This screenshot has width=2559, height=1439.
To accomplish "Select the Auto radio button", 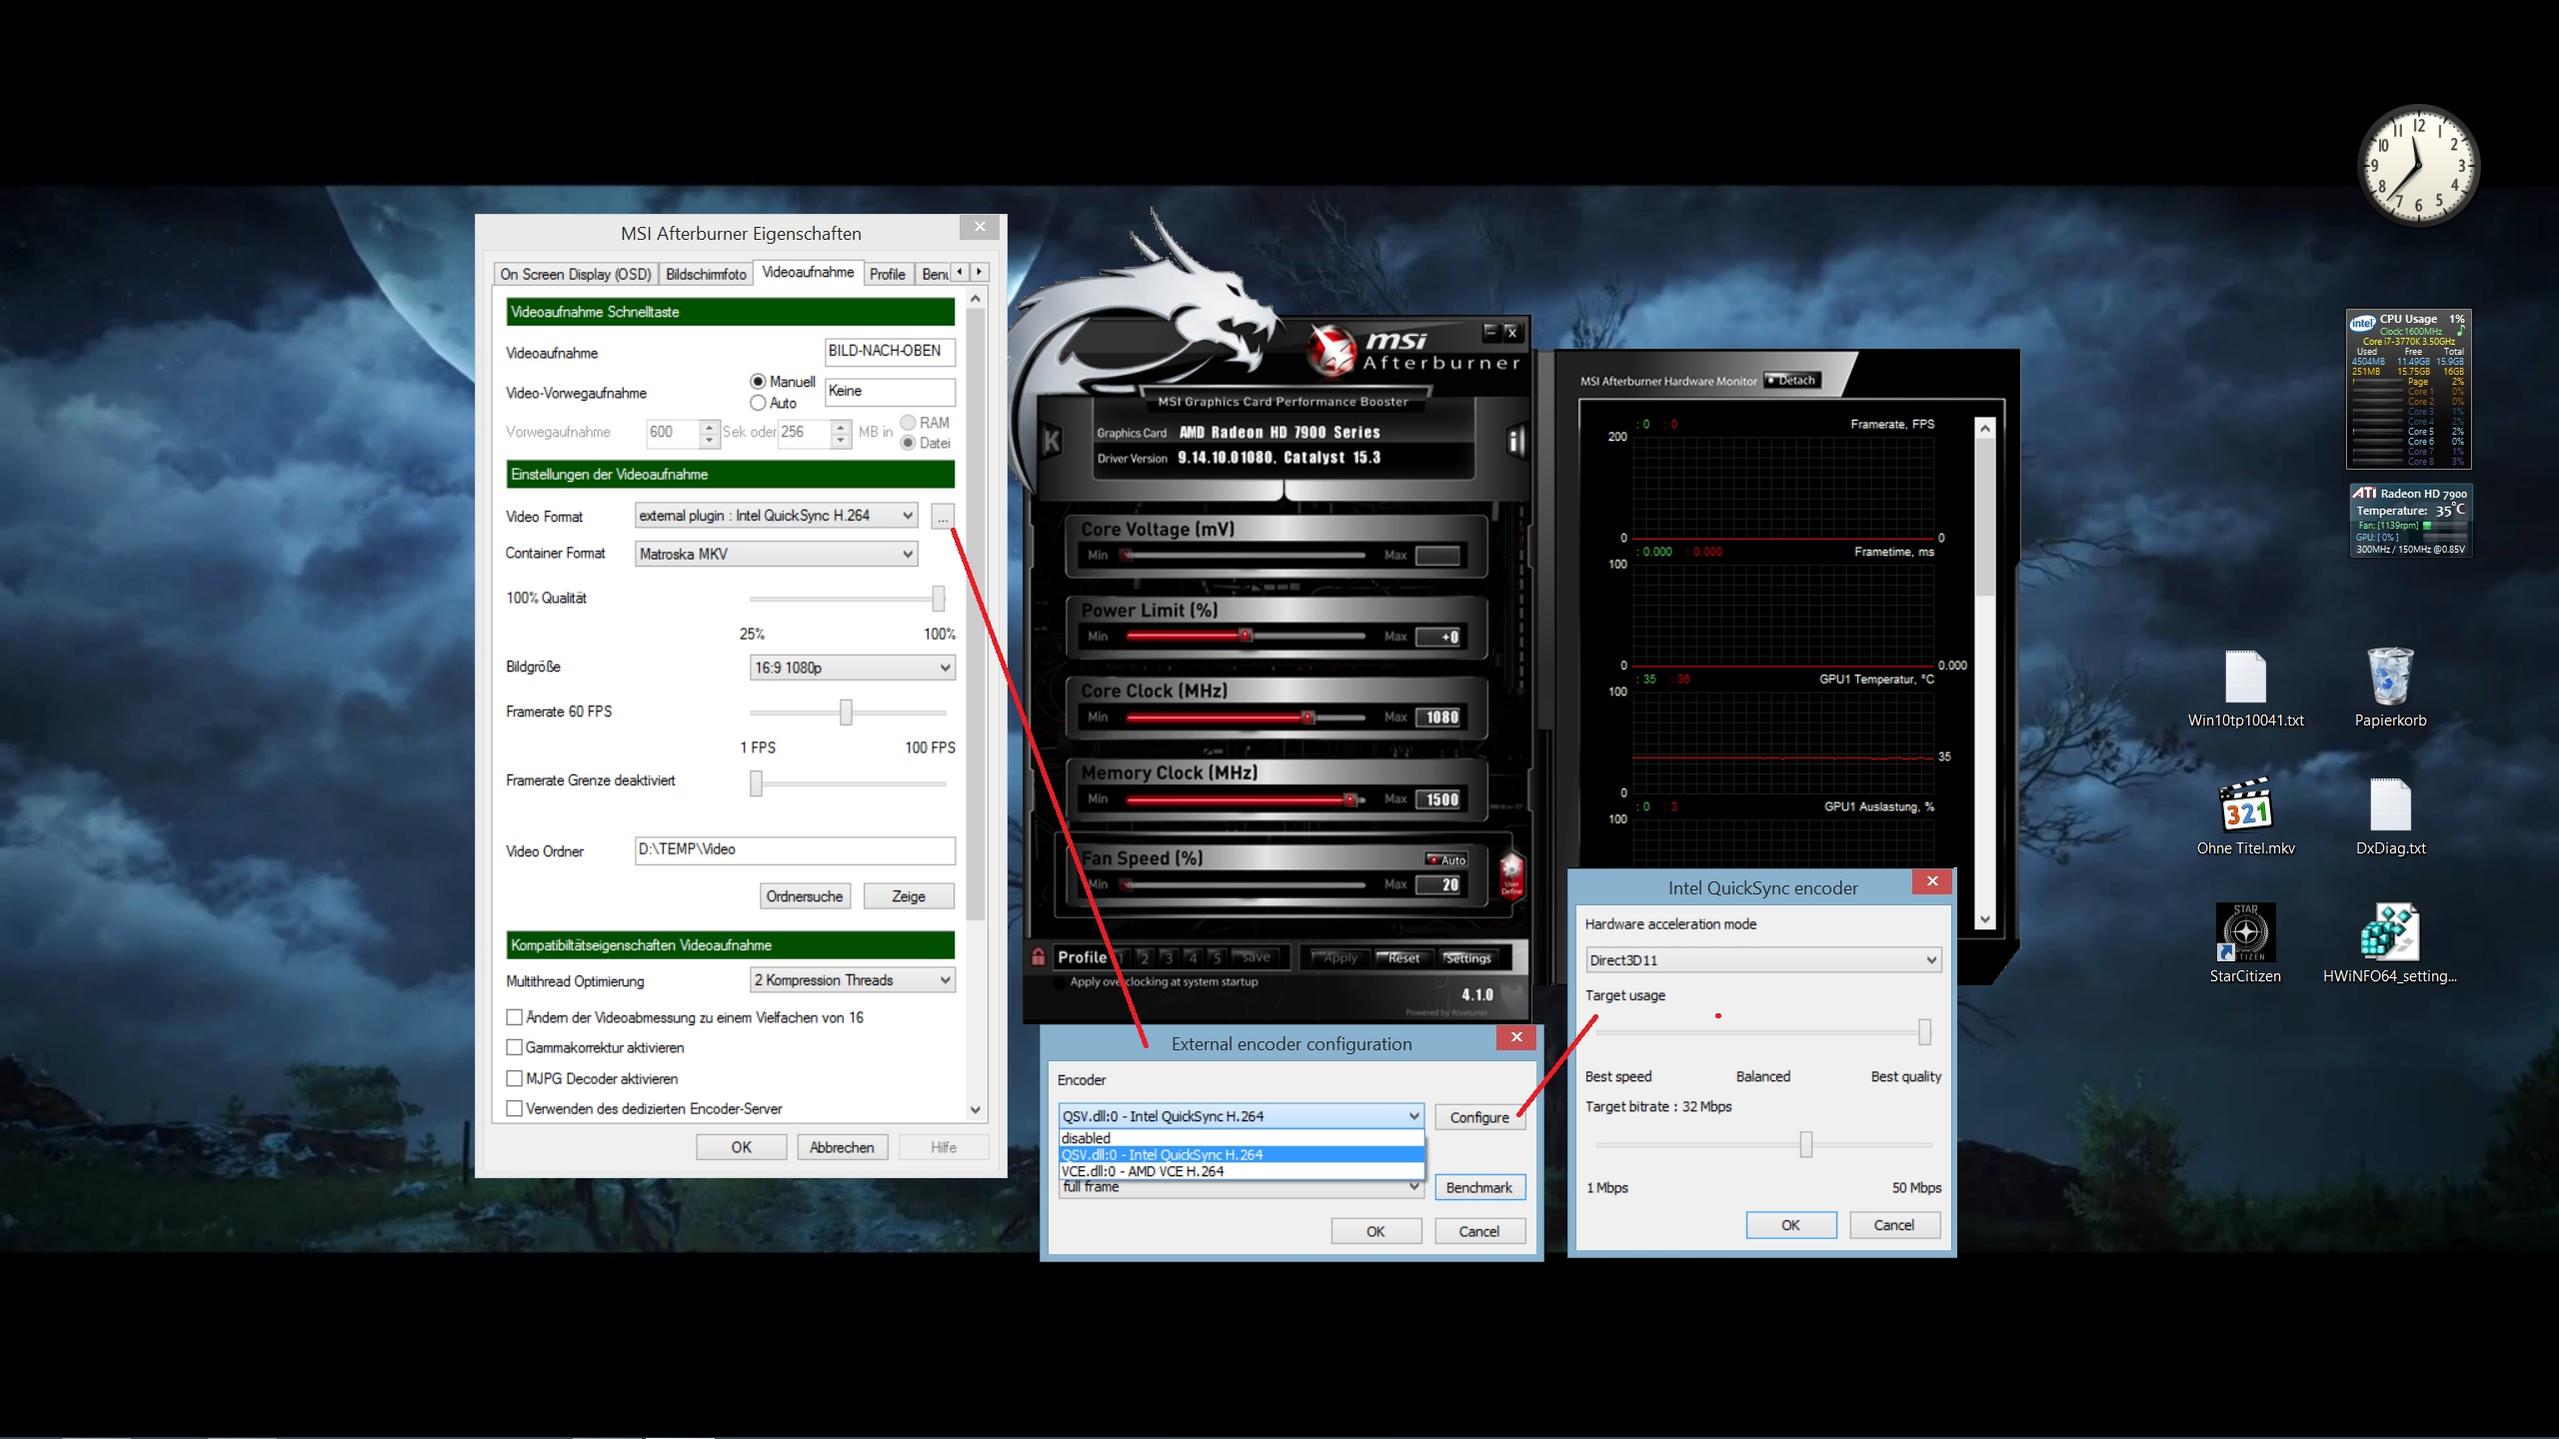I will click(x=758, y=403).
